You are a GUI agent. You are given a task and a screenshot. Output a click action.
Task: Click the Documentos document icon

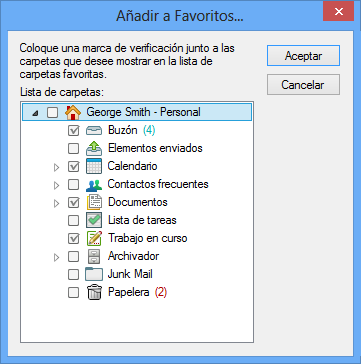(94, 202)
